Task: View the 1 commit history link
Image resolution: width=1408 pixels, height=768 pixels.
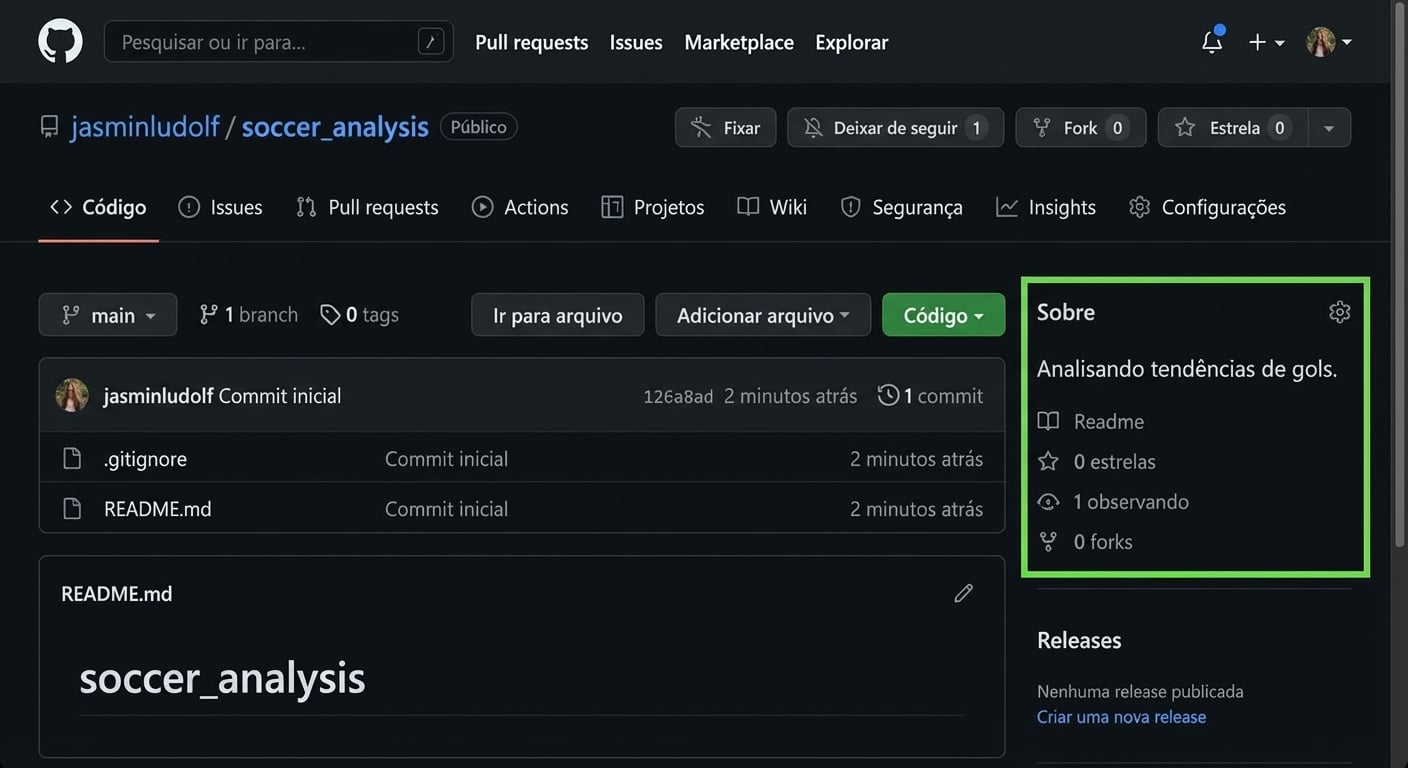Action: point(930,396)
